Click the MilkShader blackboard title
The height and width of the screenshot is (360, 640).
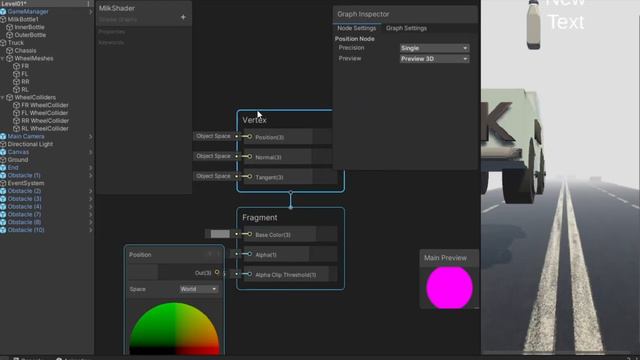117,8
